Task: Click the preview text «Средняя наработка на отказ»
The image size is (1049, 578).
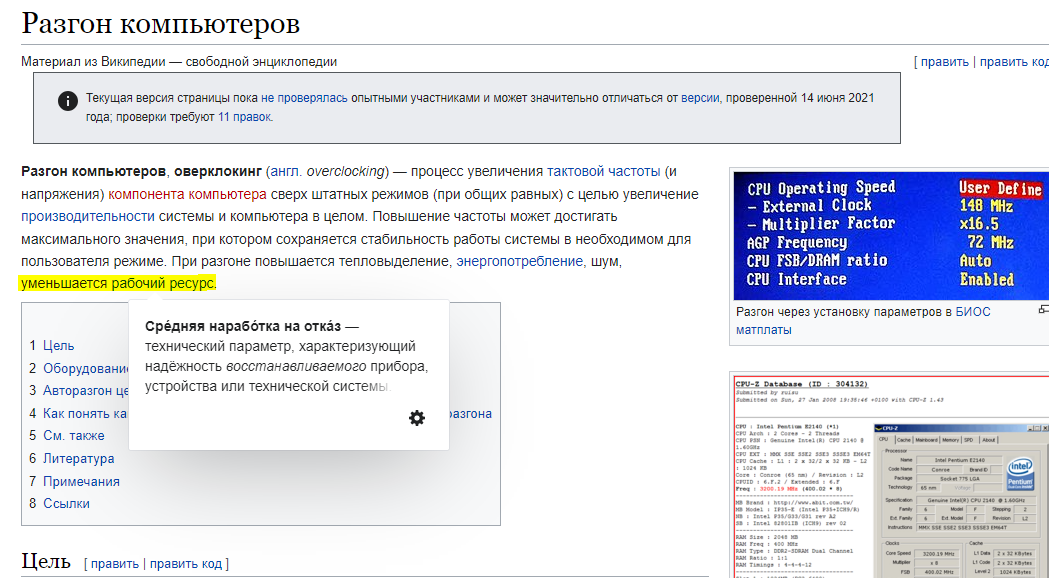Action: tap(243, 326)
